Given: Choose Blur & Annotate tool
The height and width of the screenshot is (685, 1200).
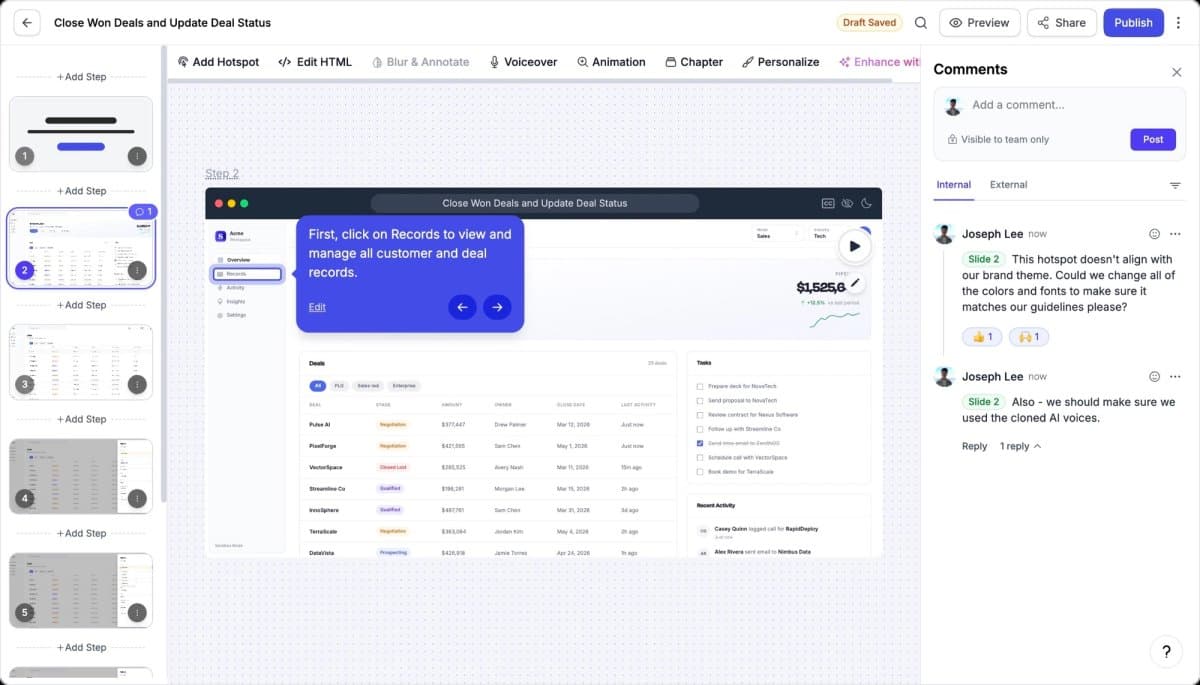Looking at the screenshot, I should click(x=420, y=62).
